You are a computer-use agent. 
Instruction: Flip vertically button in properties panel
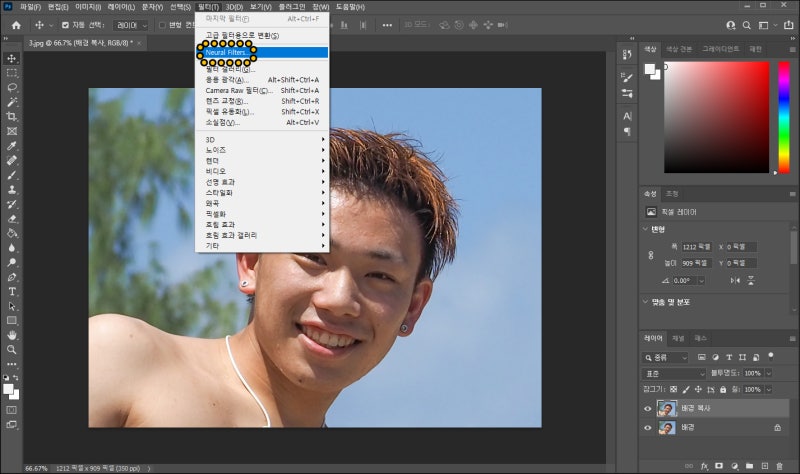coord(751,281)
